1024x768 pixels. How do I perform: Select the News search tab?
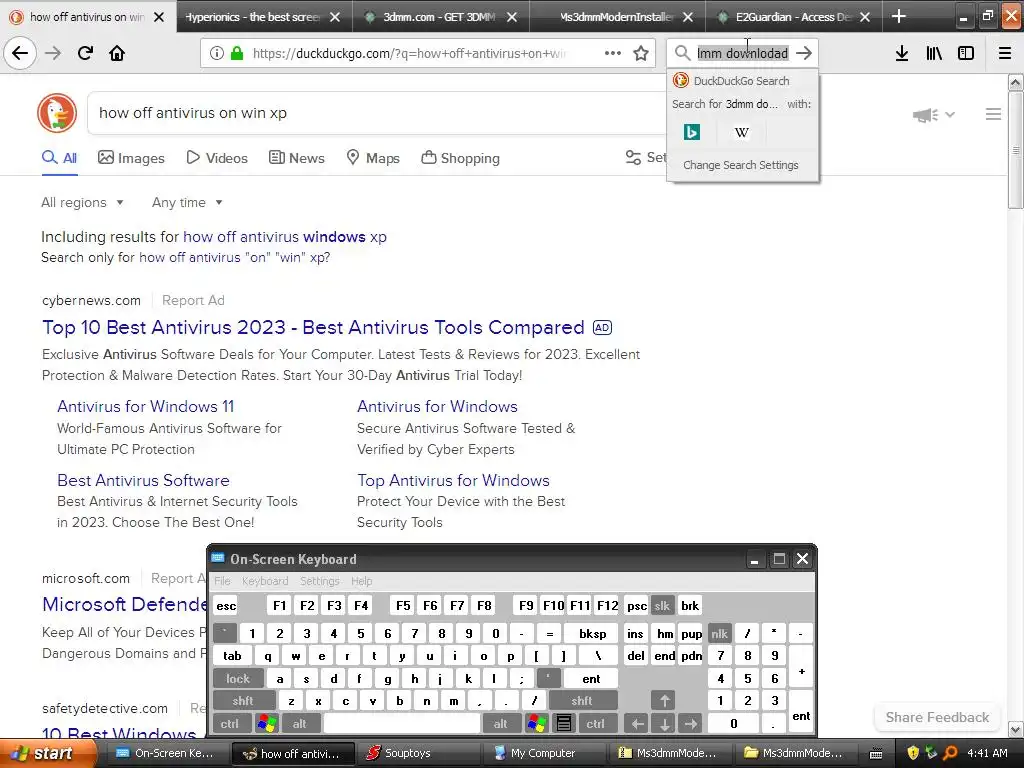click(296, 158)
